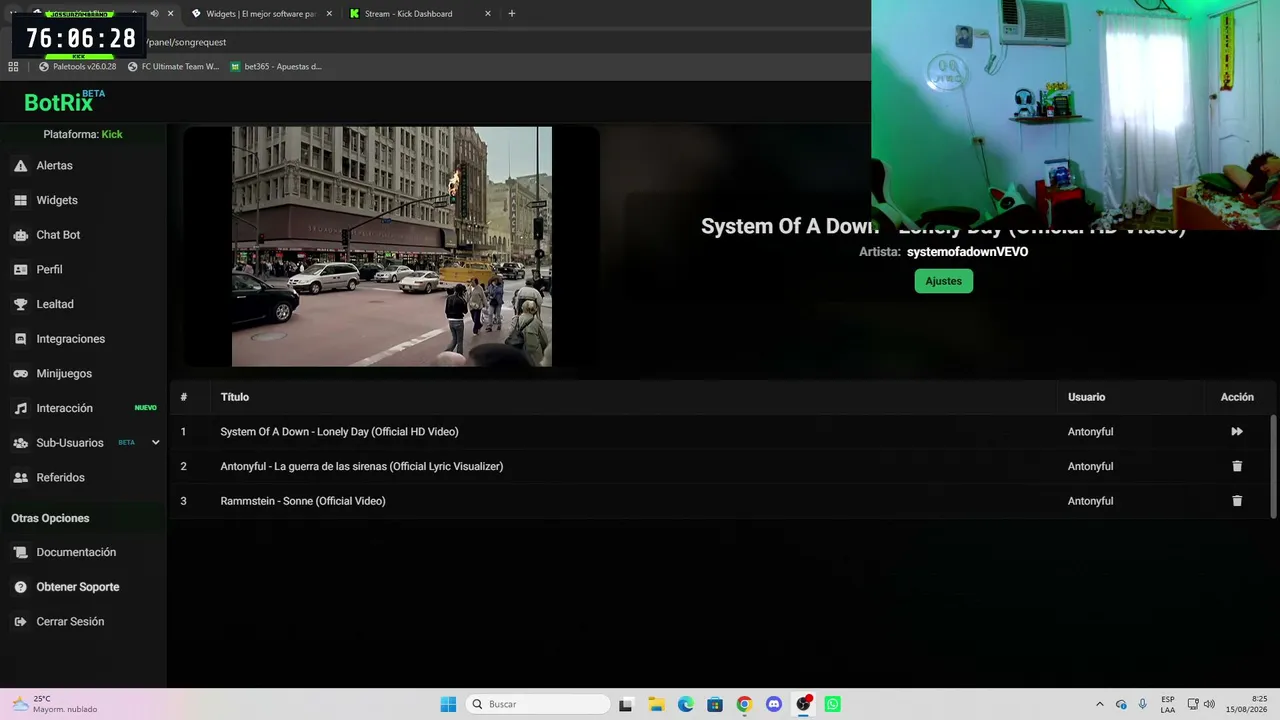Open Task View on the taskbar
The height and width of the screenshot is (720, 1280).
[626, 704]
